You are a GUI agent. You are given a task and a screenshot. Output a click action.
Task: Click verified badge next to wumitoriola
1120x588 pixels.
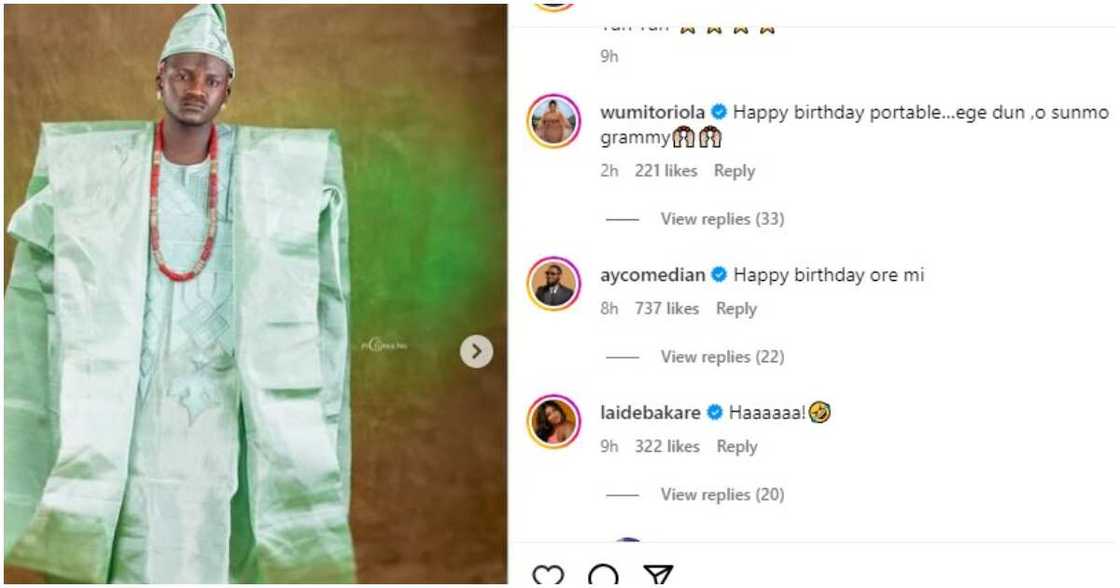point(718,111)
